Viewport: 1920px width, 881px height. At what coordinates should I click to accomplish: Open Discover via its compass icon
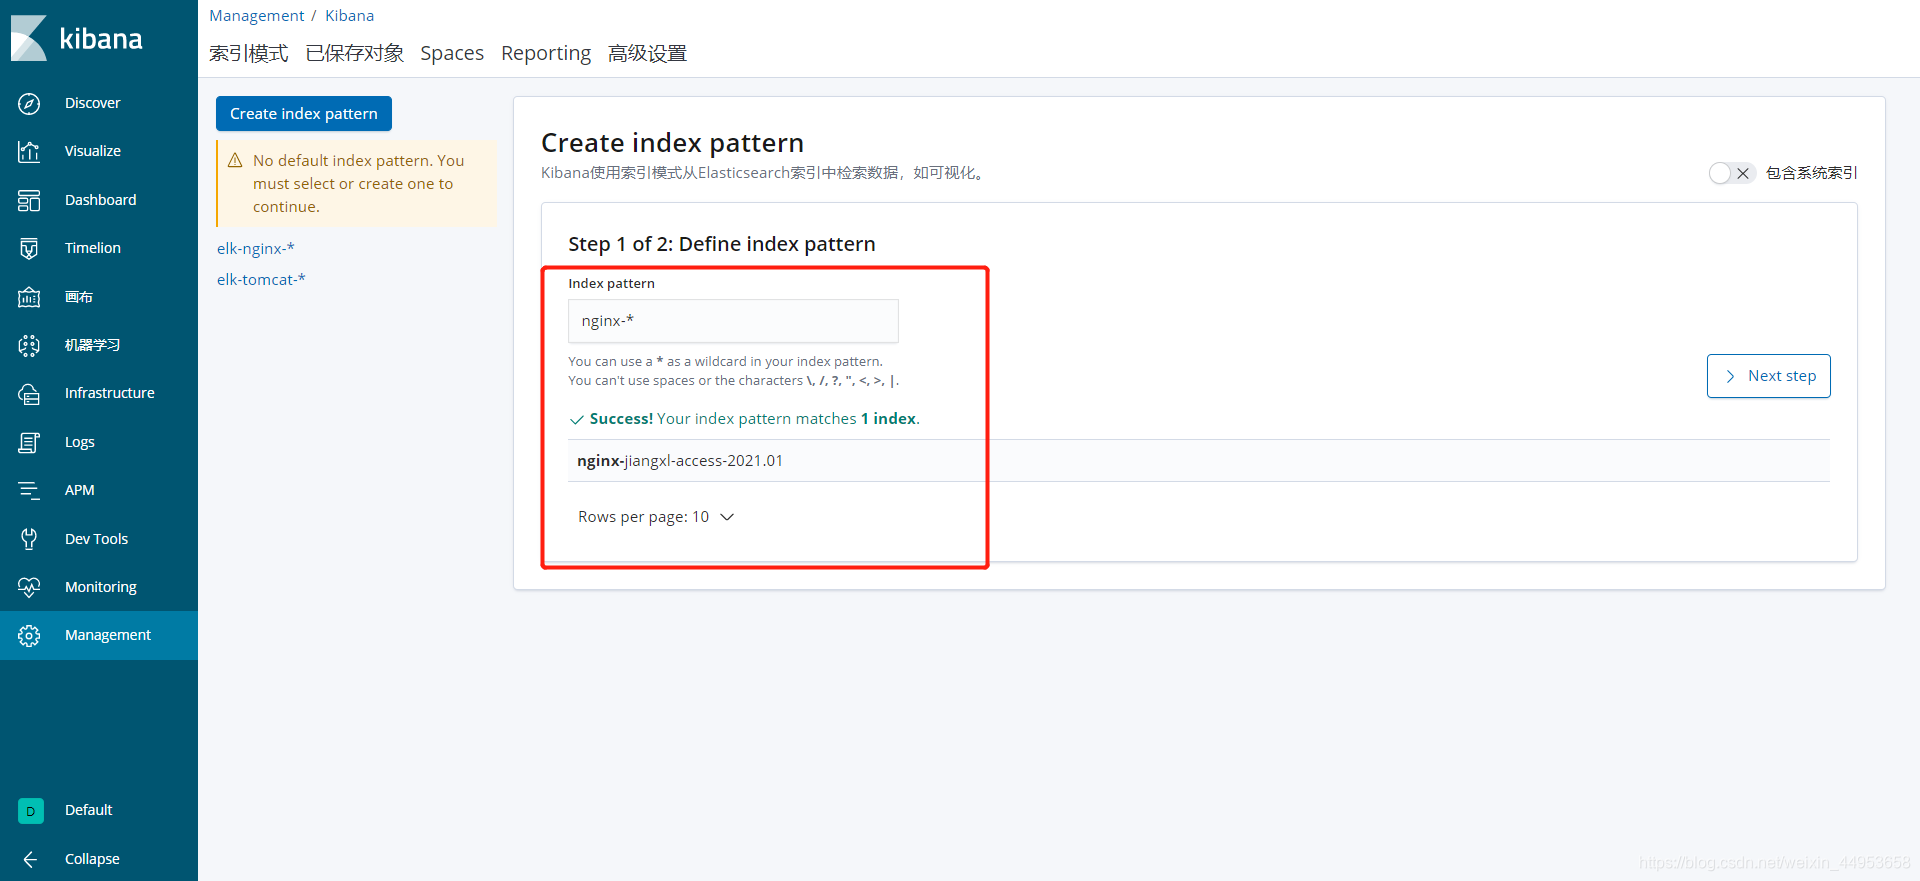(x=29, y=103)
